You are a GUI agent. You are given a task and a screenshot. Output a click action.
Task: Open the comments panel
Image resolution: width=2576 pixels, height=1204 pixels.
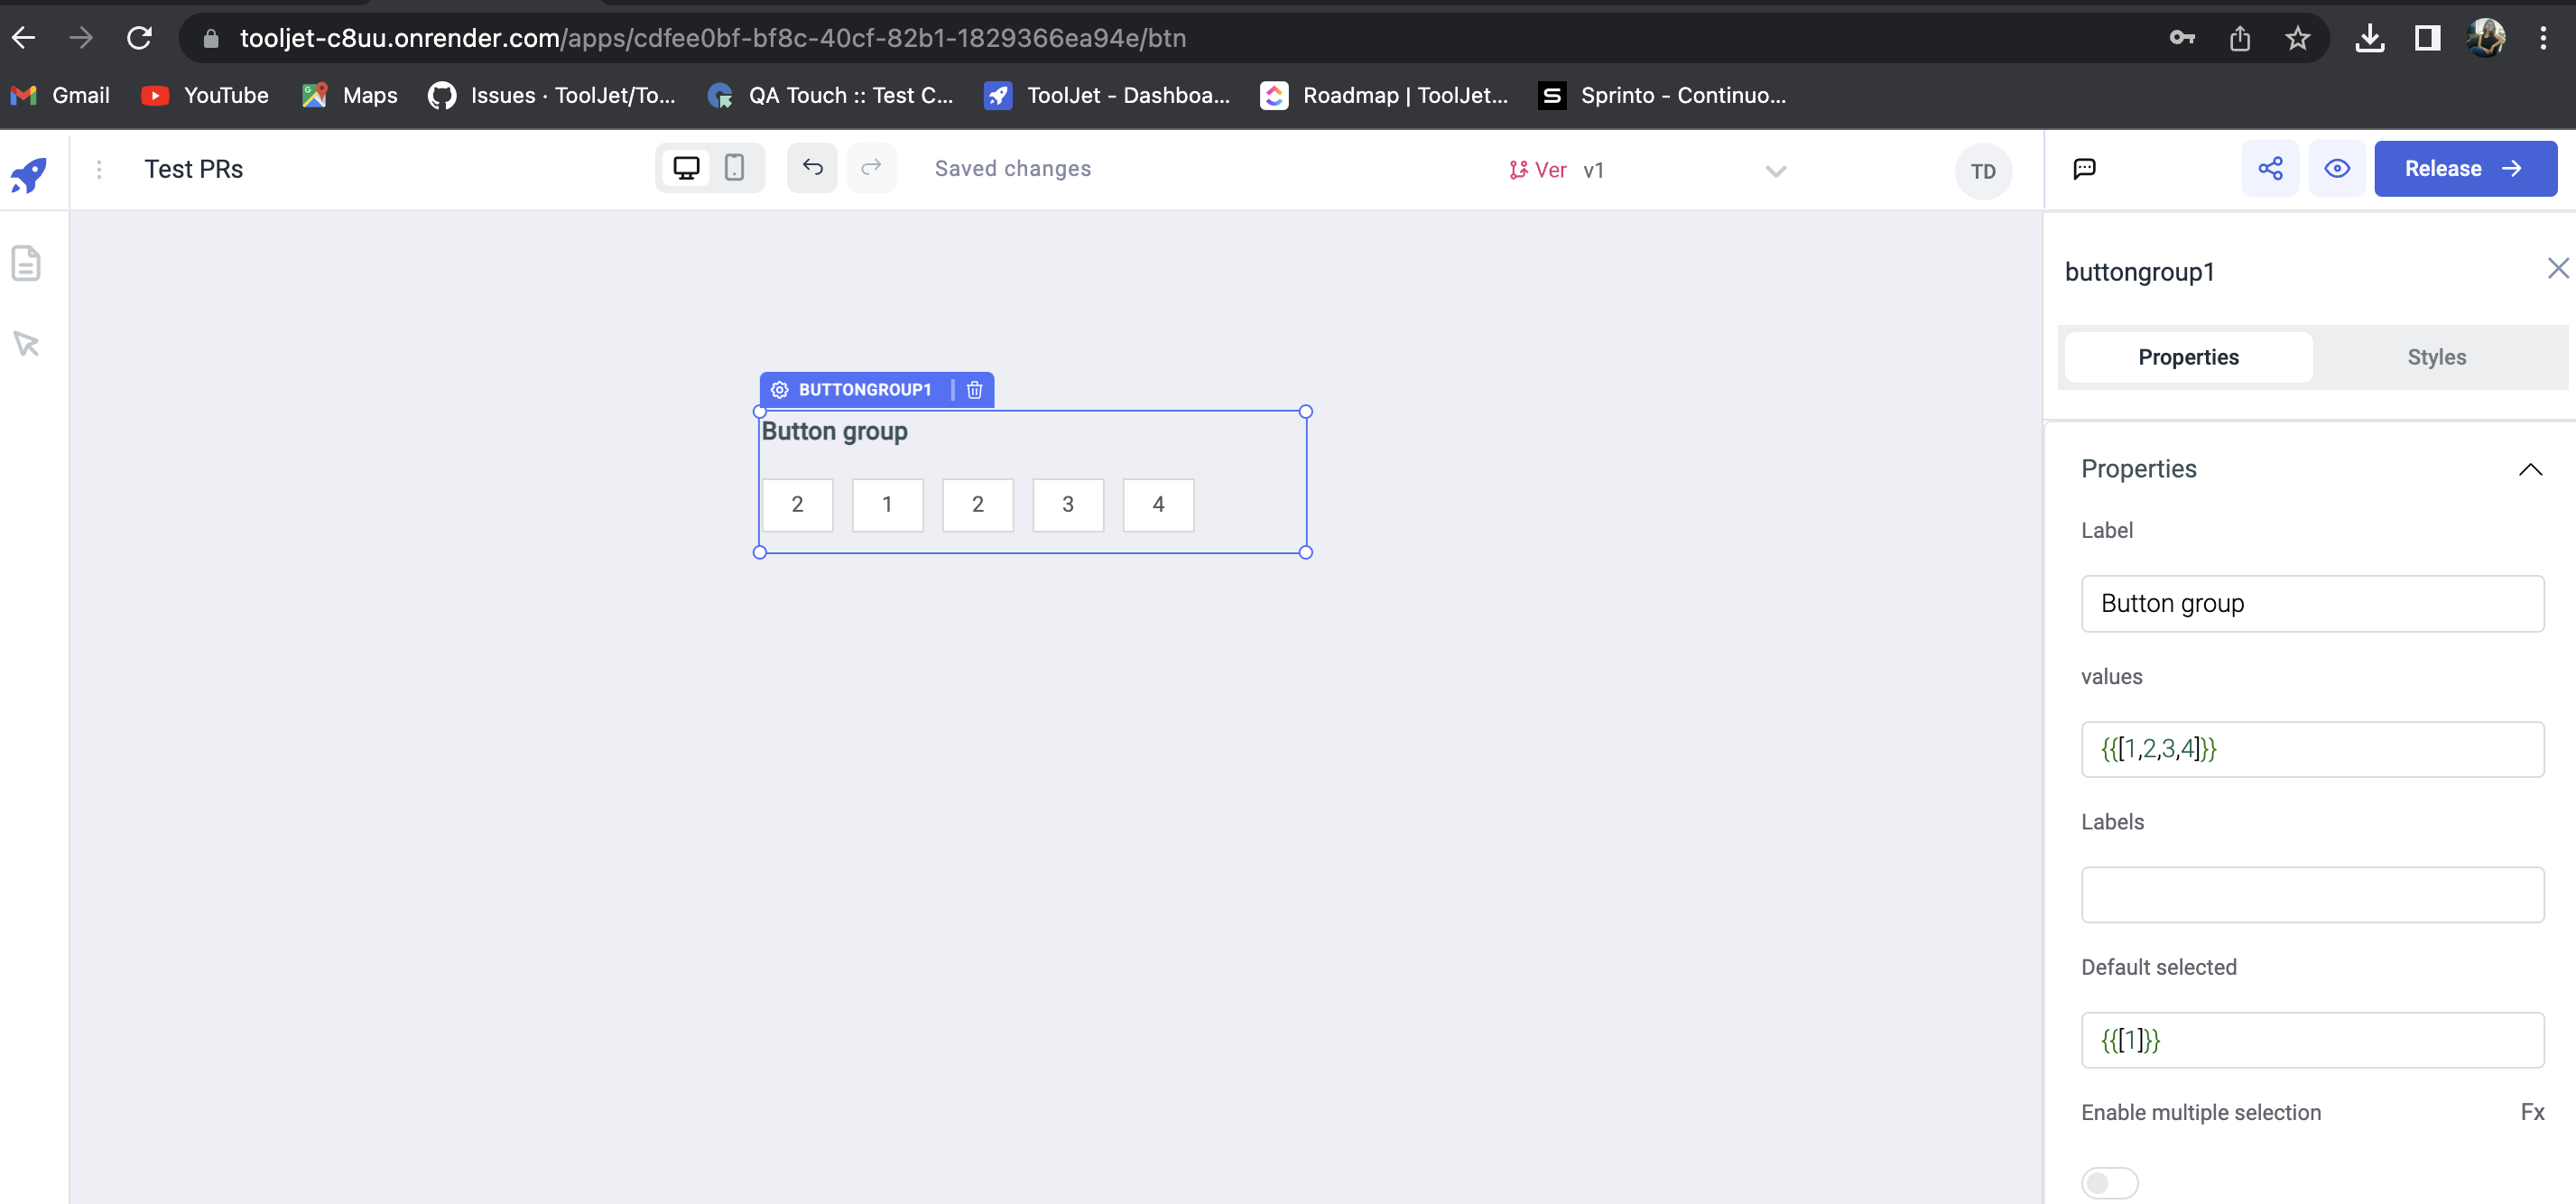pos(2083,168)
